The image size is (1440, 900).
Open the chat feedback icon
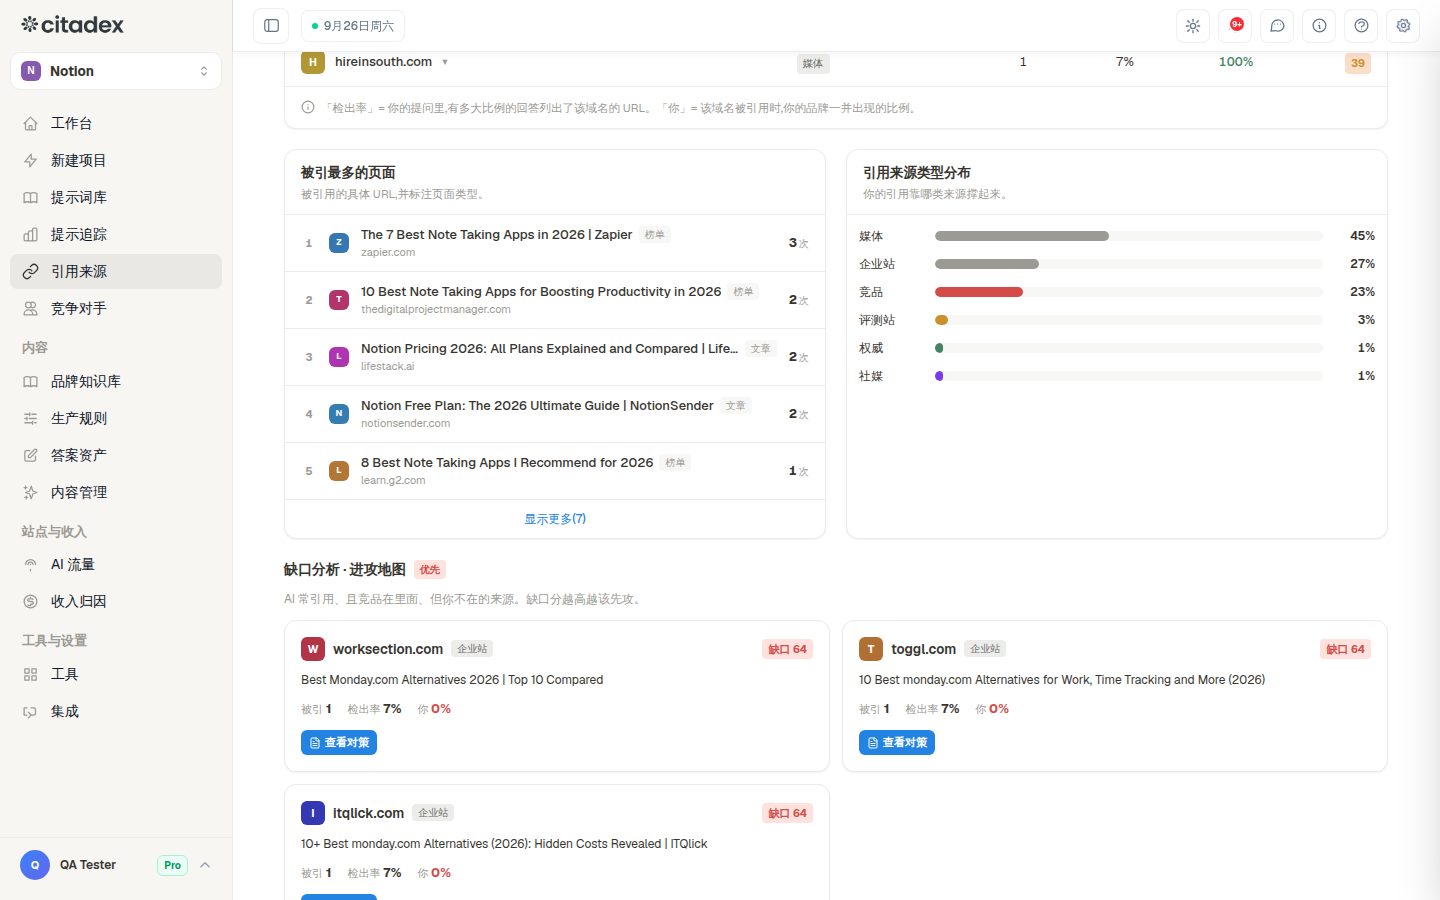tap(1277, 26)
